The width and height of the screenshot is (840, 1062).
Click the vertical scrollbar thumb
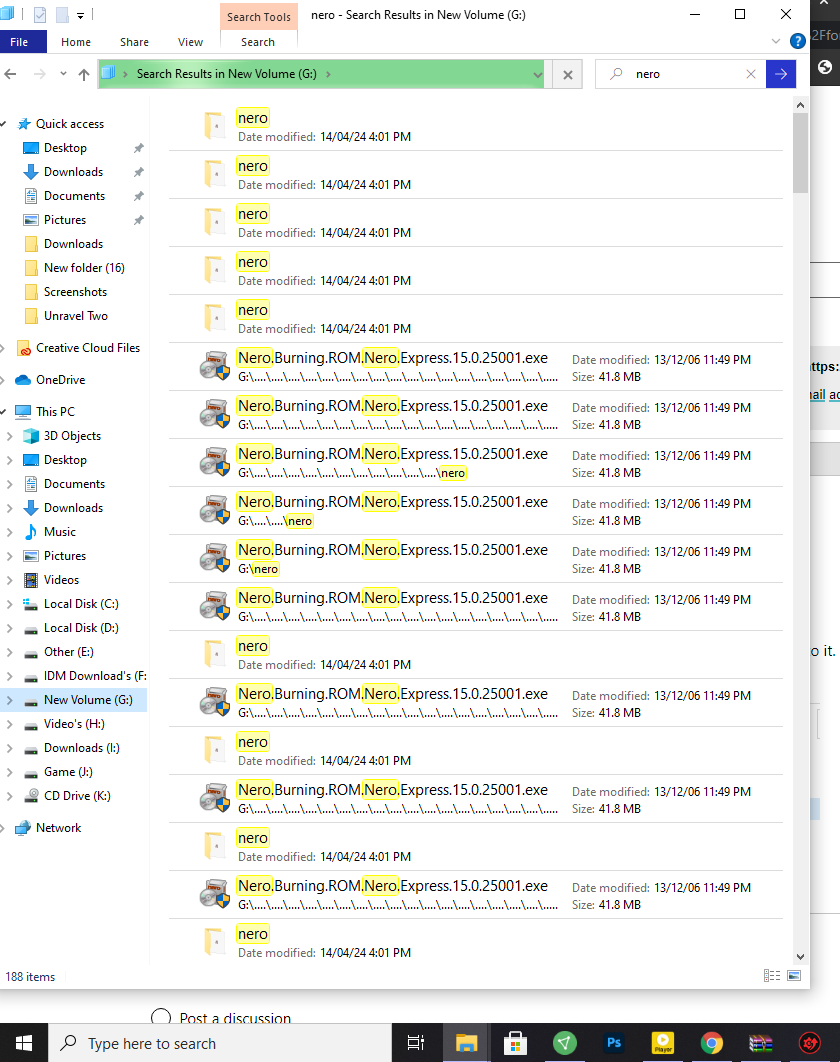(801, 153)
